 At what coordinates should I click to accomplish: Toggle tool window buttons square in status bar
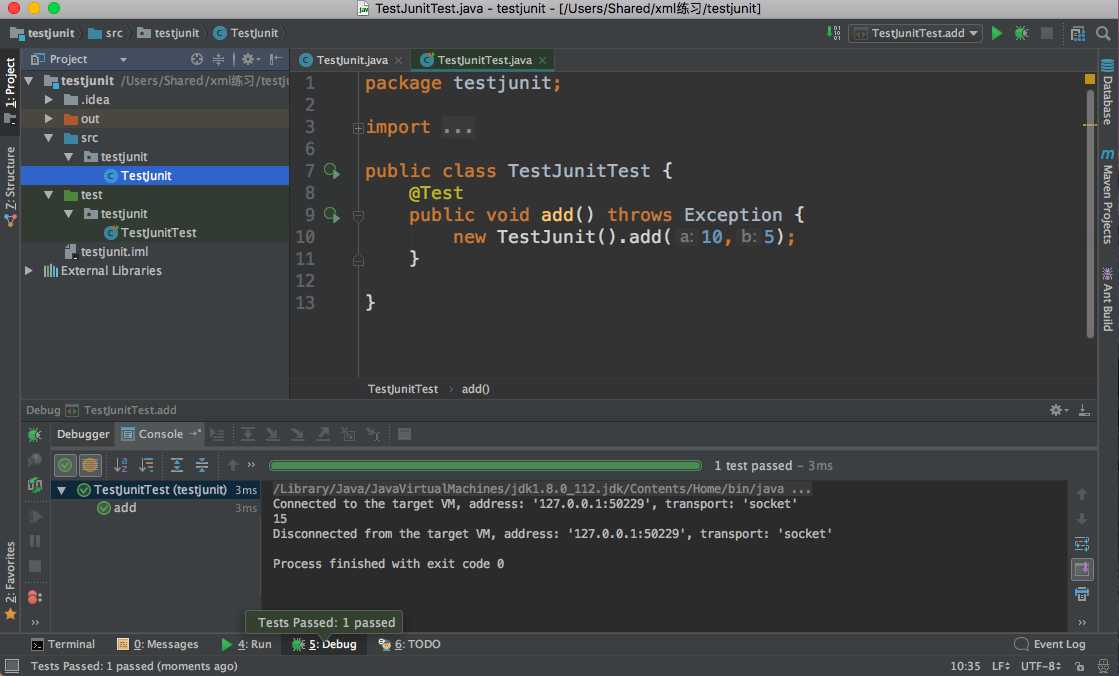(x=11, y=666)
